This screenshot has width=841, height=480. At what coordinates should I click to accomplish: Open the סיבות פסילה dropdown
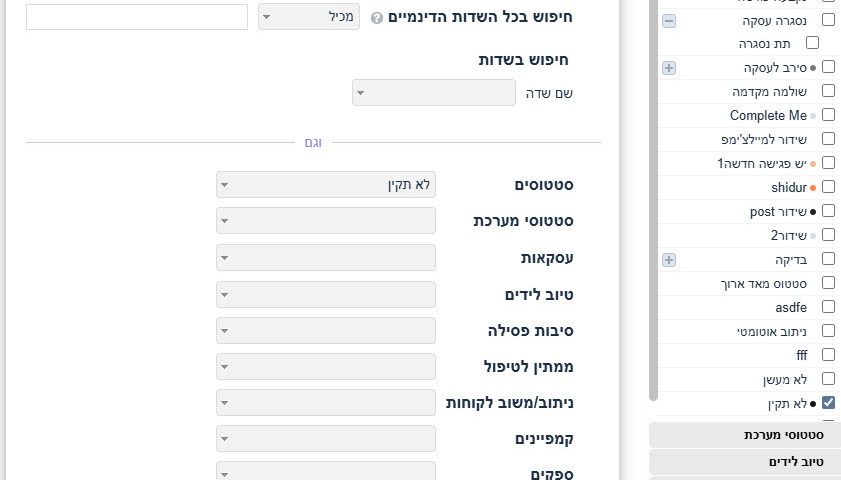[x=326, y=330]
